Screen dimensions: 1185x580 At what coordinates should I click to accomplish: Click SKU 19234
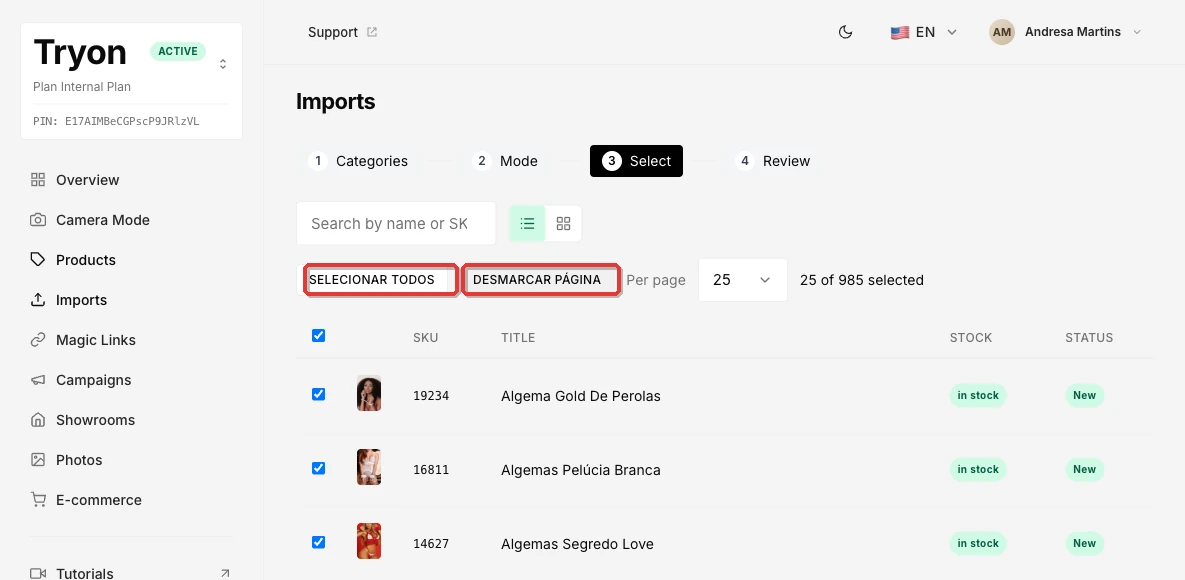pyautogui.click(x=432, y=395)
